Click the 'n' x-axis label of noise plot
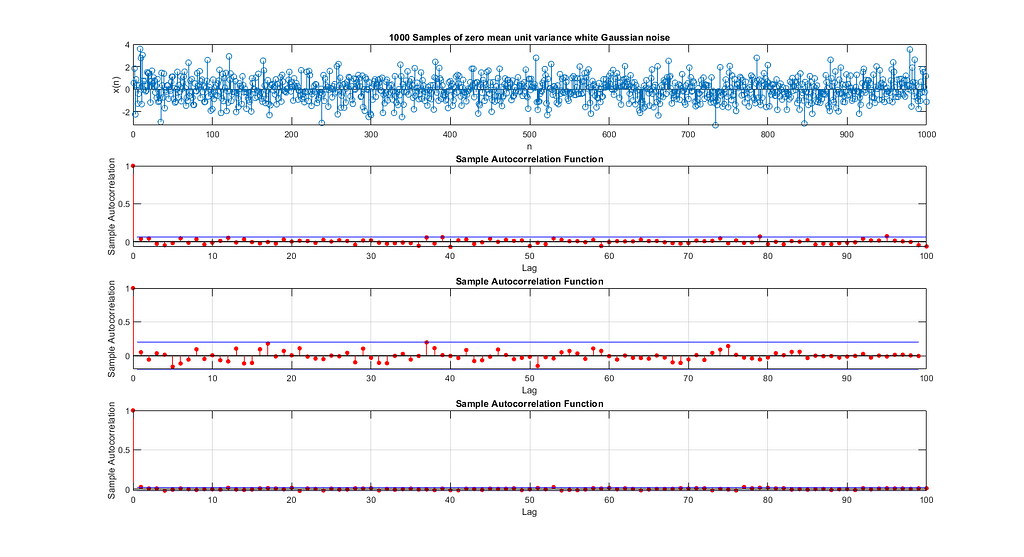This screenshot has height=557, width=1024. [529, 146]
